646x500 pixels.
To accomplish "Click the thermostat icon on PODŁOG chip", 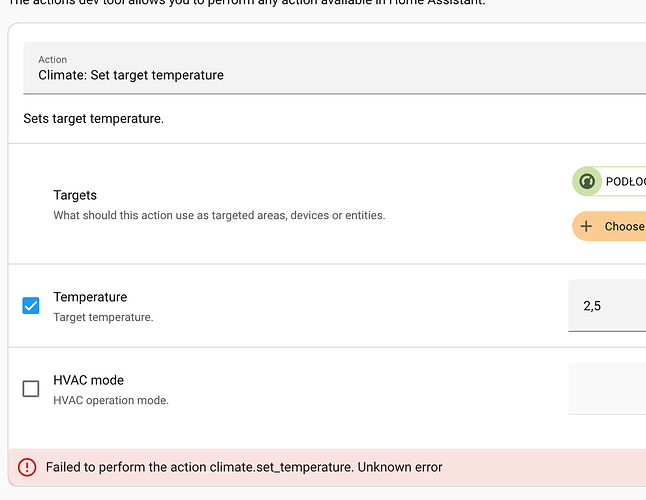I will tap(587, 182).
